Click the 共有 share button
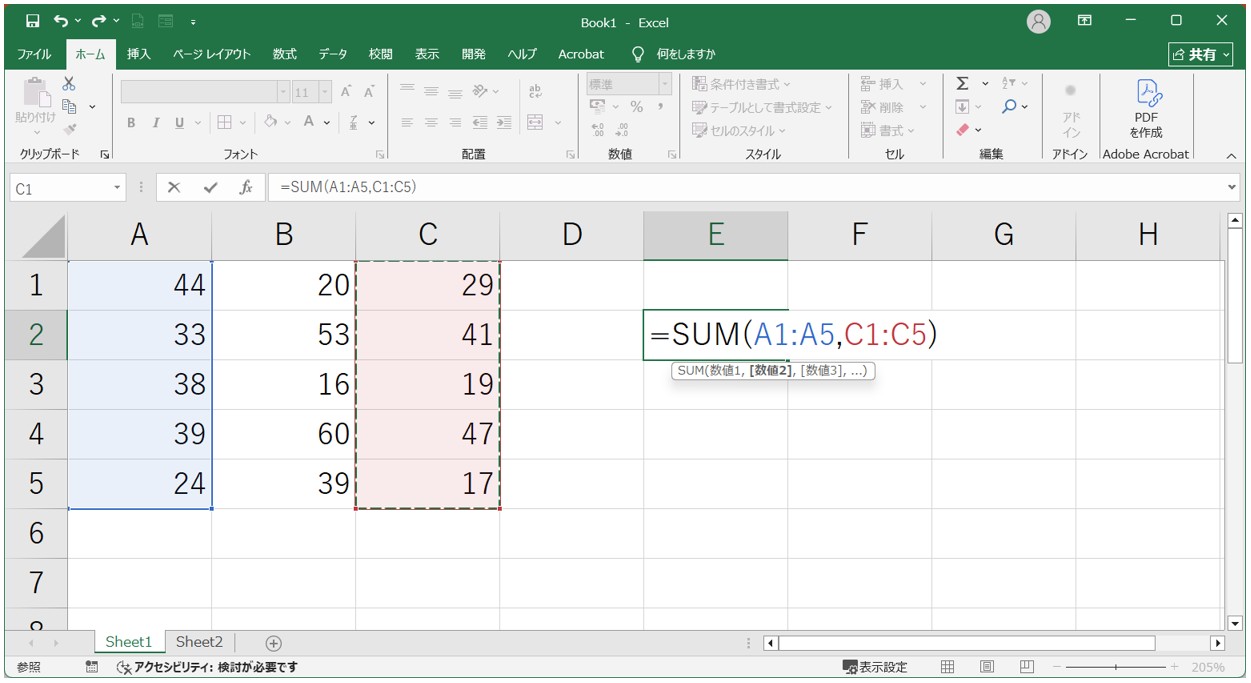 pos(1203,54)
